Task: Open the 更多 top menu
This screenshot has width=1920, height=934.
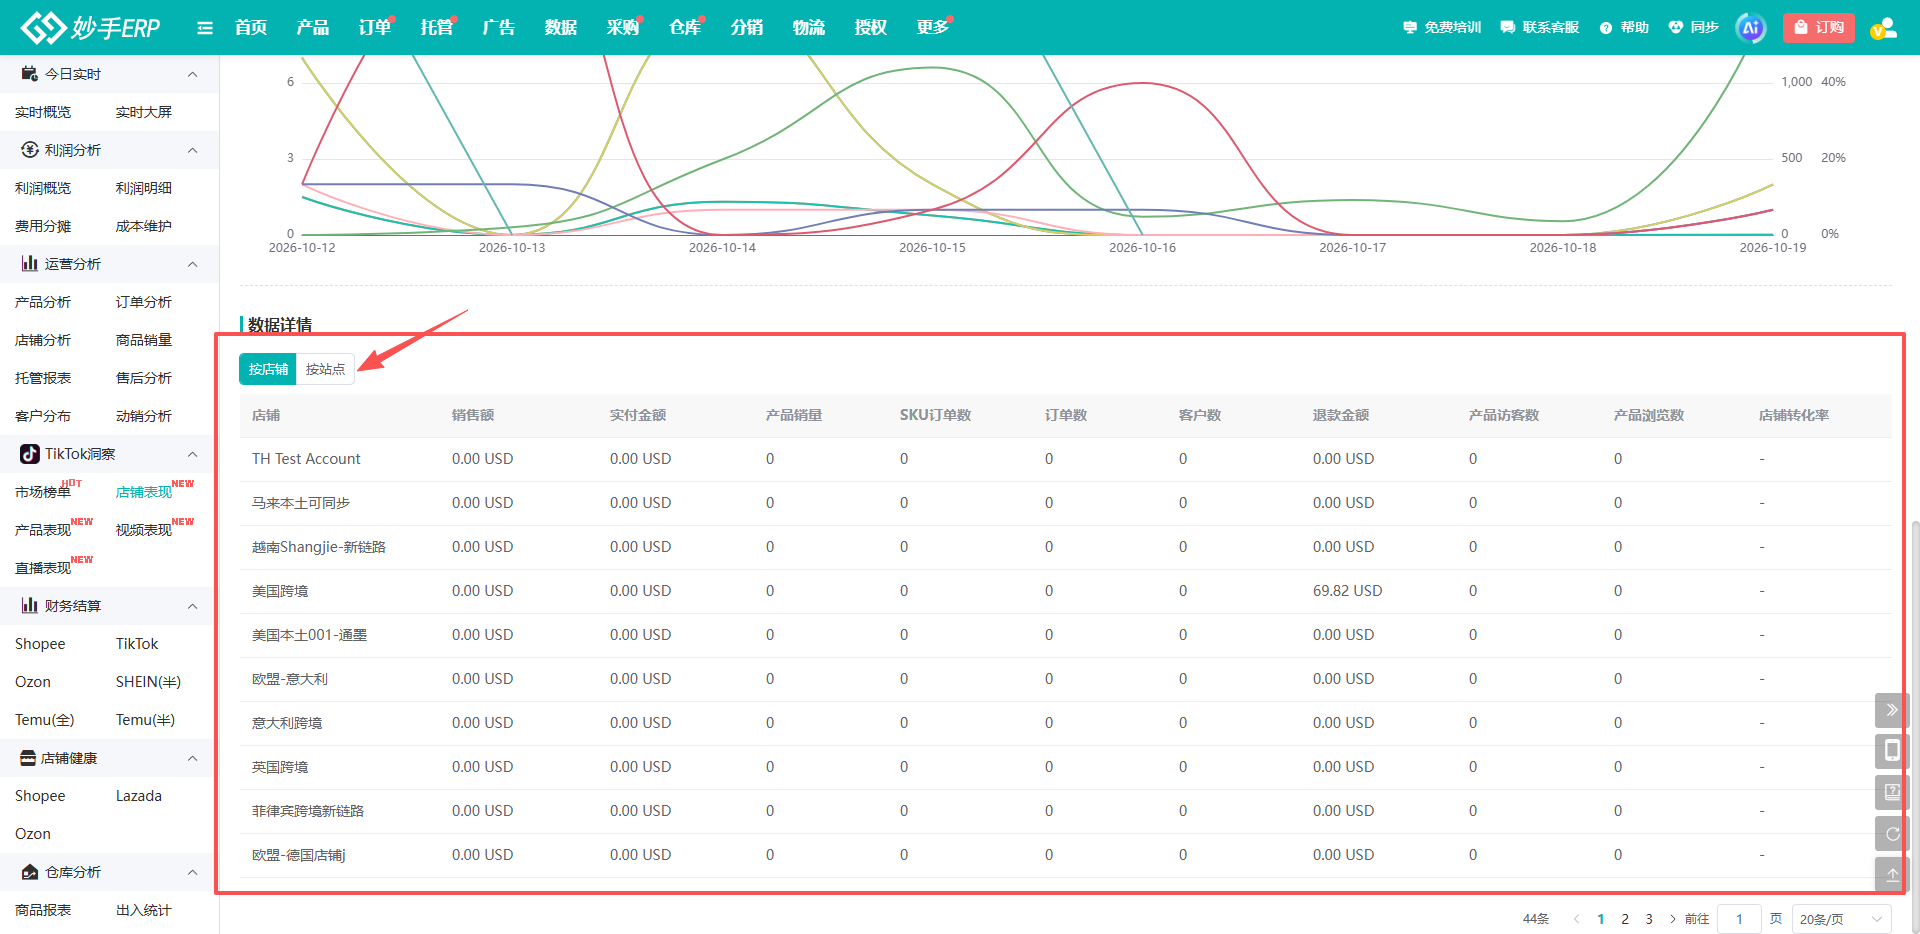Action: (933, 28)
